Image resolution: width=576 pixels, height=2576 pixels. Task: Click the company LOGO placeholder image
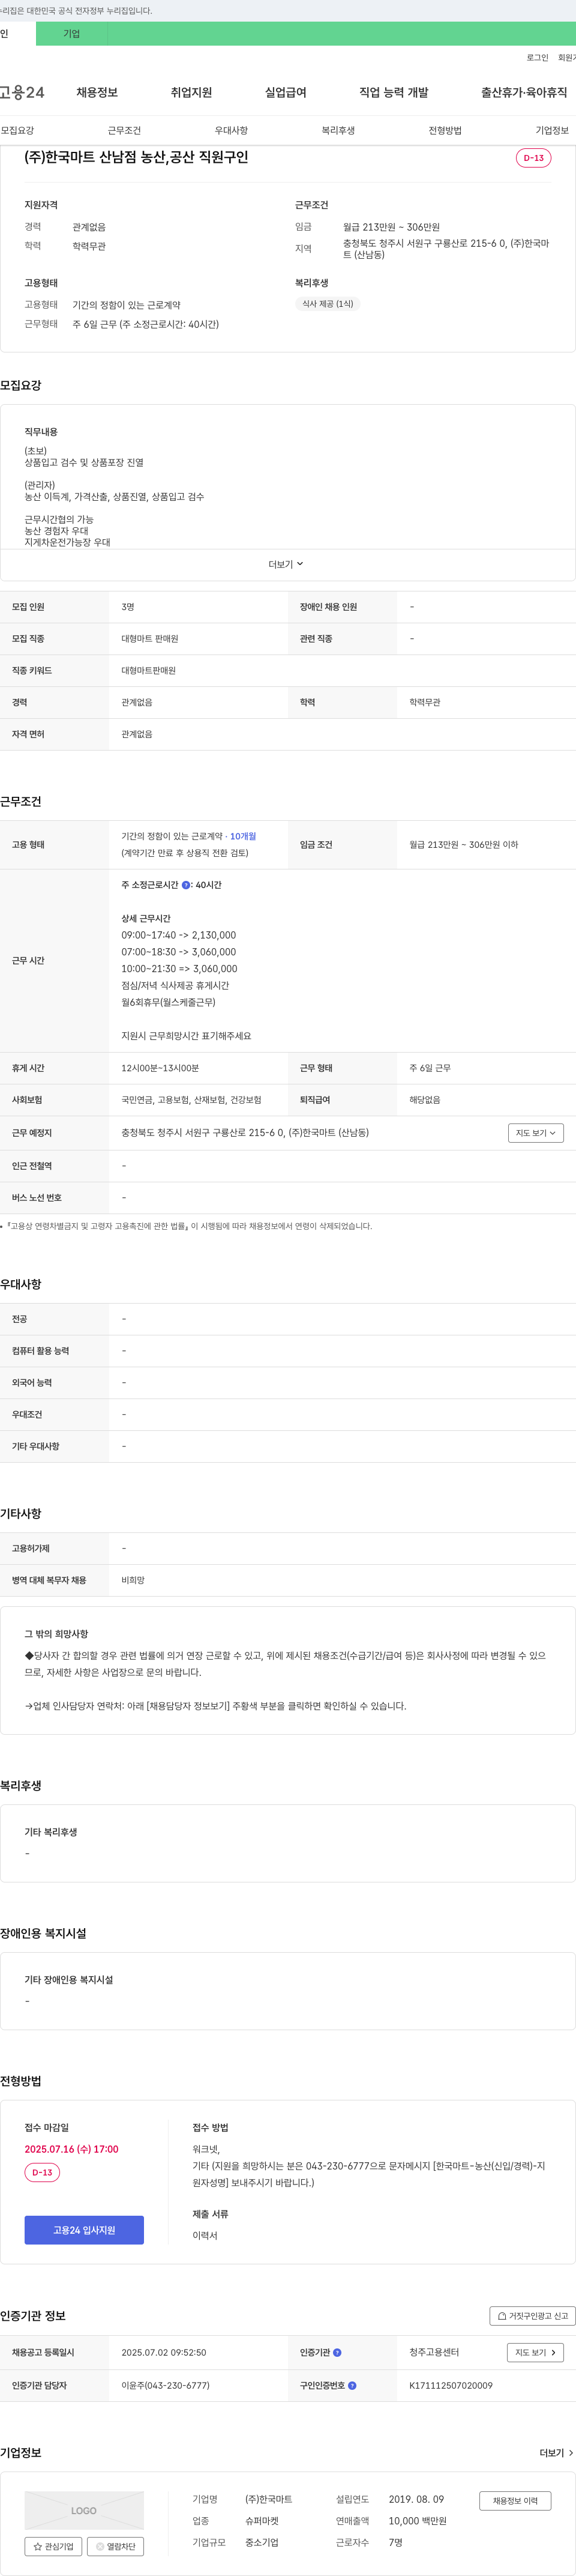pyautogui.click(x=84, y=2510)
